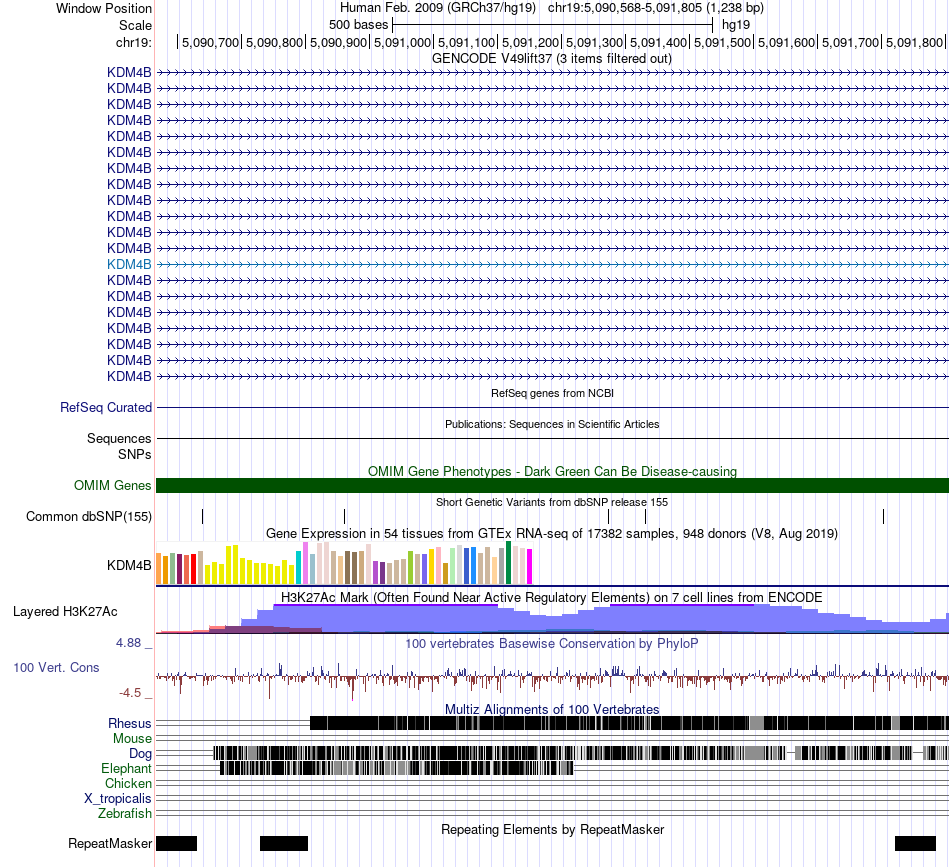Viewport: 950px width, 867px height.
Task: Click the X_tropicalis alignment label
Action: (x=118, y=799)
